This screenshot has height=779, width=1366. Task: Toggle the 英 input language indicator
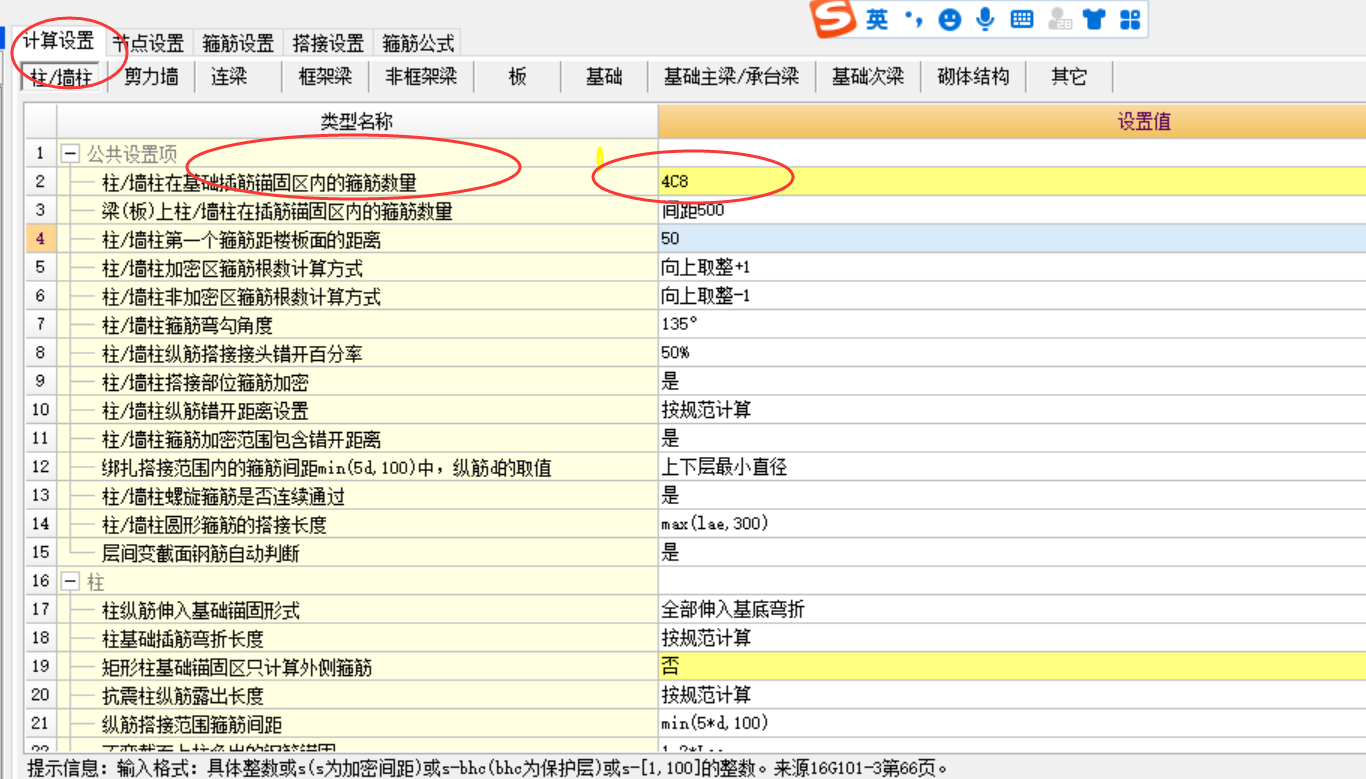tap(877, 19)
